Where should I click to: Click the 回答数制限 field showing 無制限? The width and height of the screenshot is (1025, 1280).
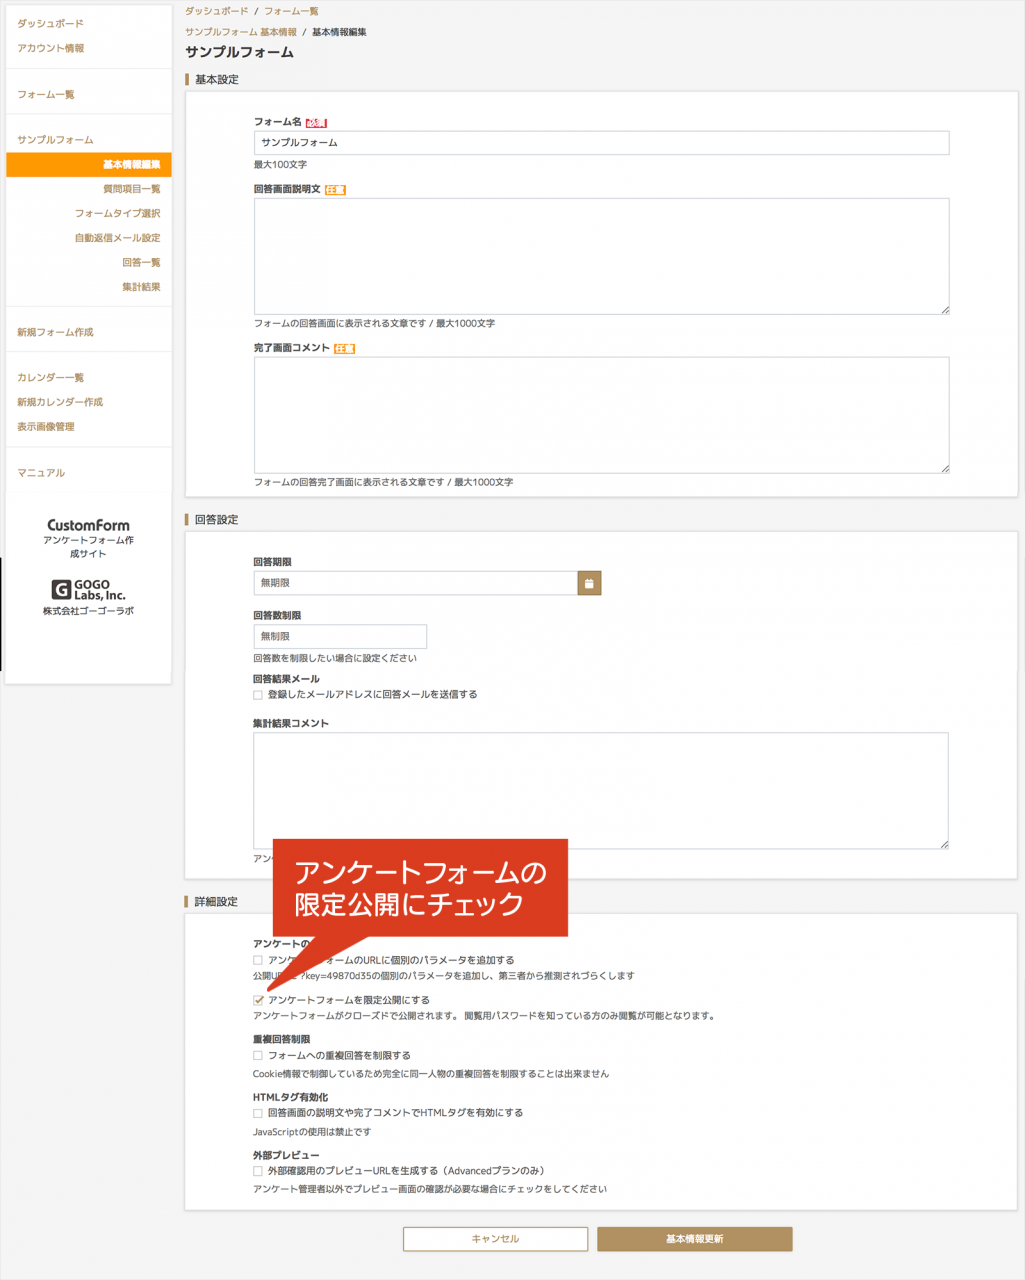coord(339,636)
